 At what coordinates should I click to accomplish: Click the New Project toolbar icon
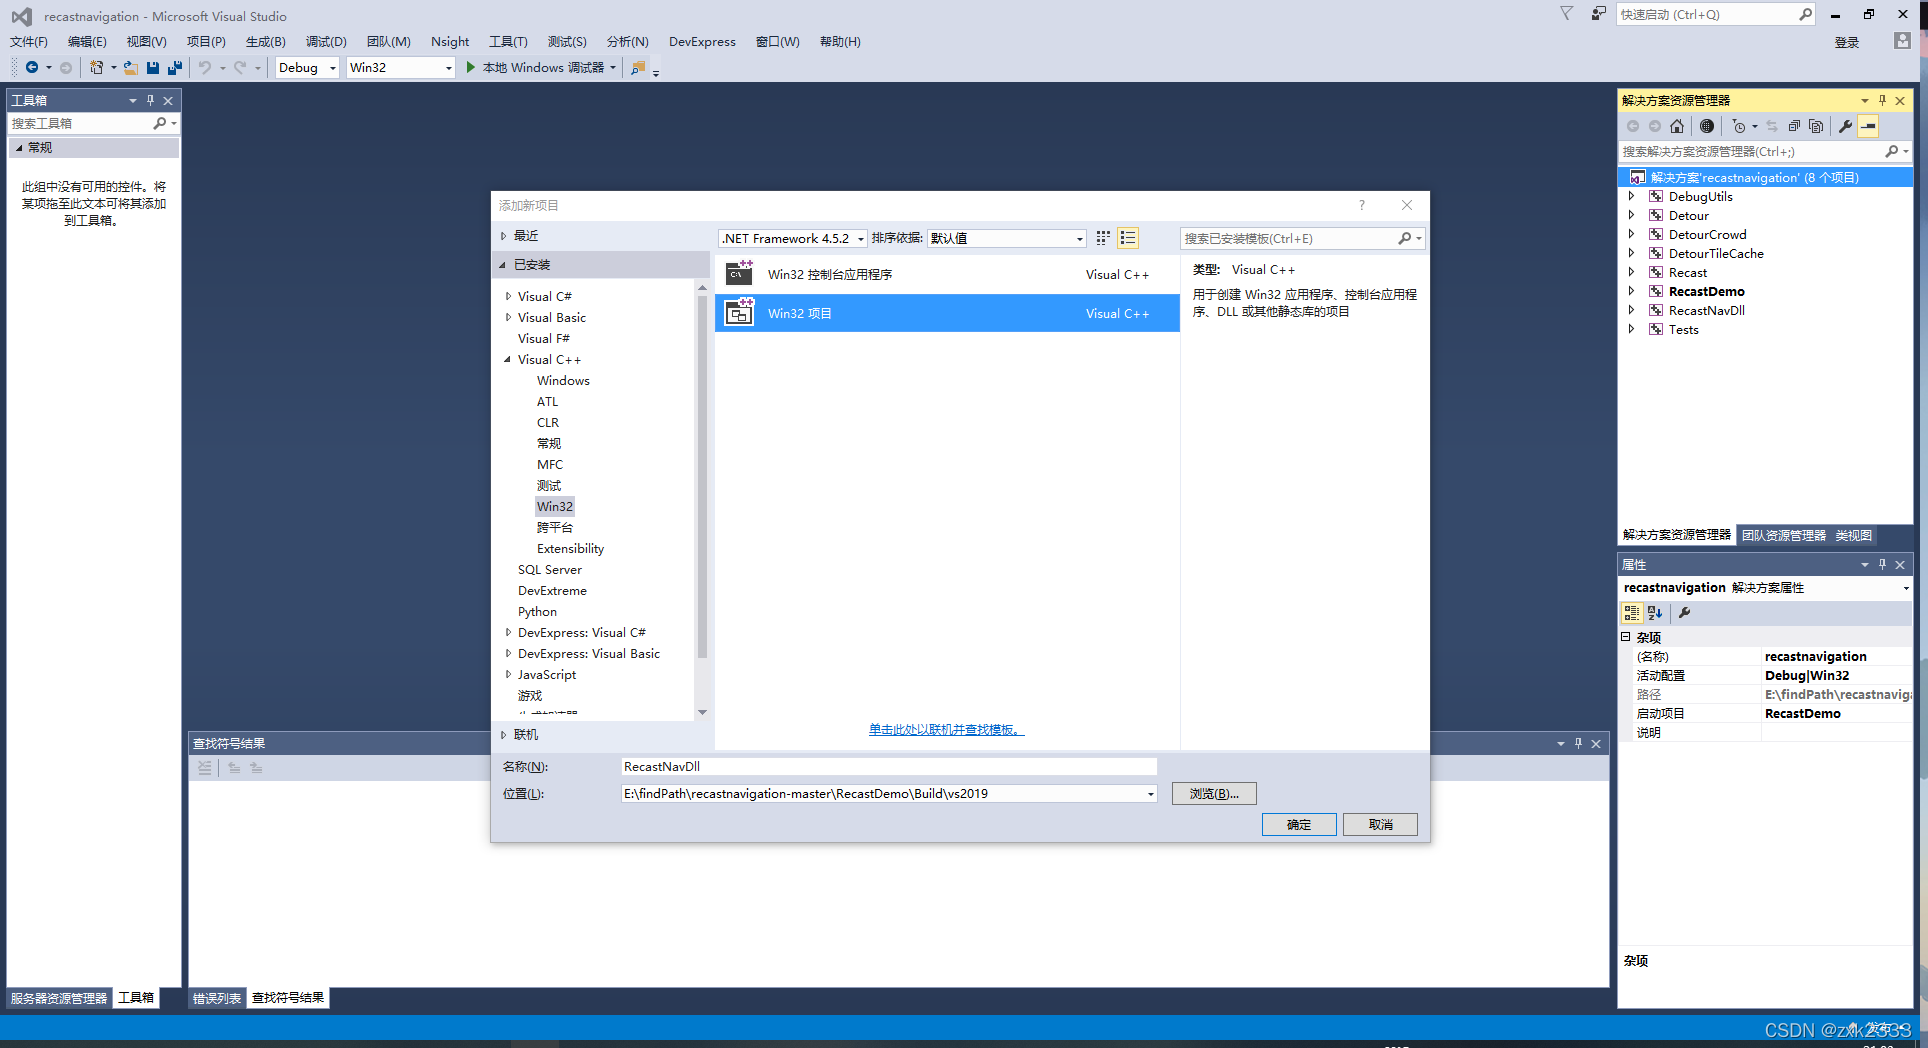point(96,67)
